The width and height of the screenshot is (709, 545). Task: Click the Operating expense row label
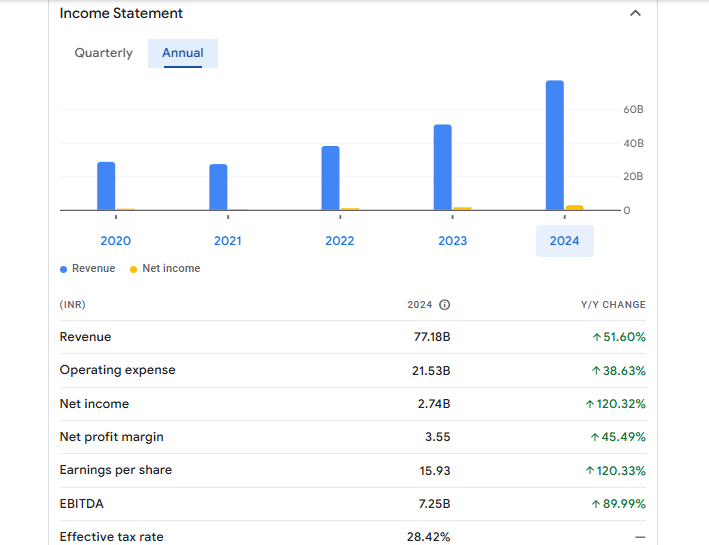point(118,370)
